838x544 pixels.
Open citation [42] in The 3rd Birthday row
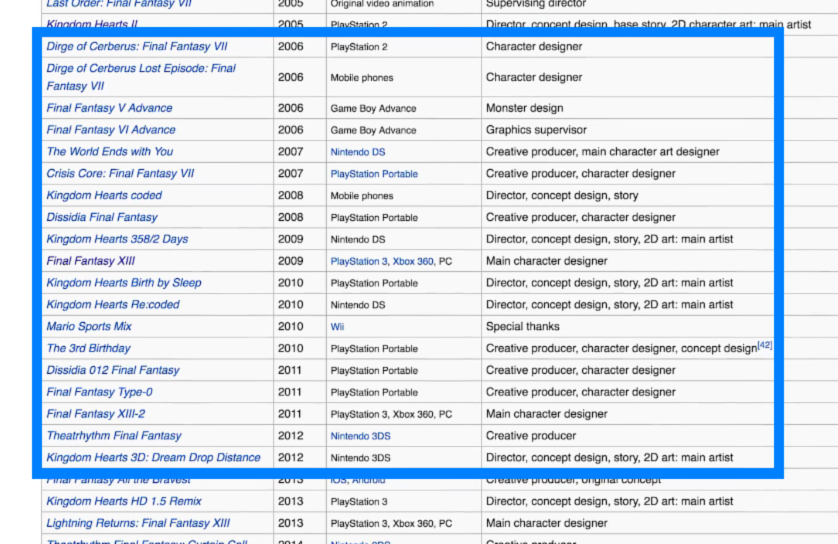[765, 345]
